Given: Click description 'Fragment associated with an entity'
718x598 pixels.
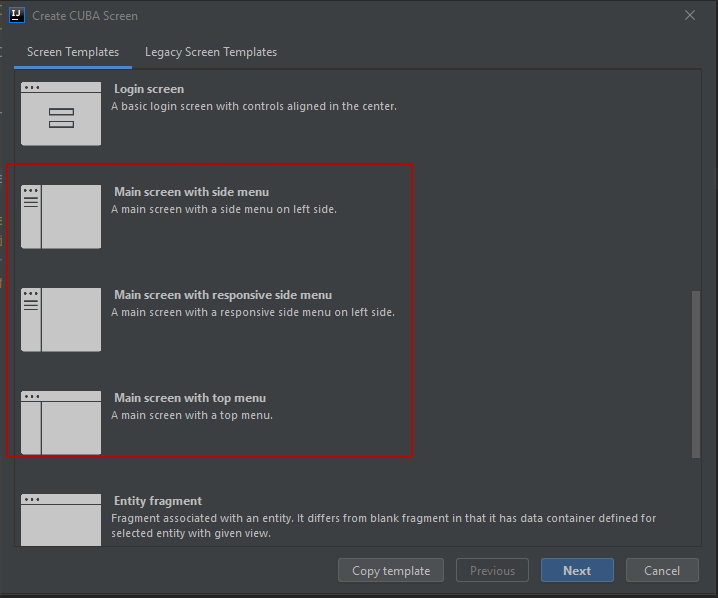Looking at the screenshot, I should [x=384, y=526].
